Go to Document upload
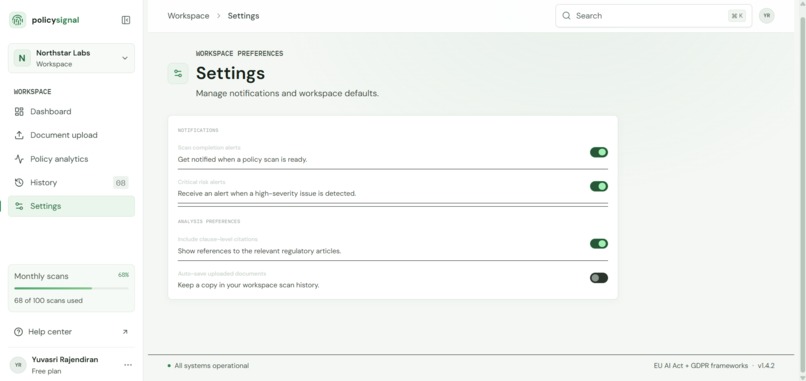Image resolution: width=806 pixels, height=381 pixels. pos(71,135)
